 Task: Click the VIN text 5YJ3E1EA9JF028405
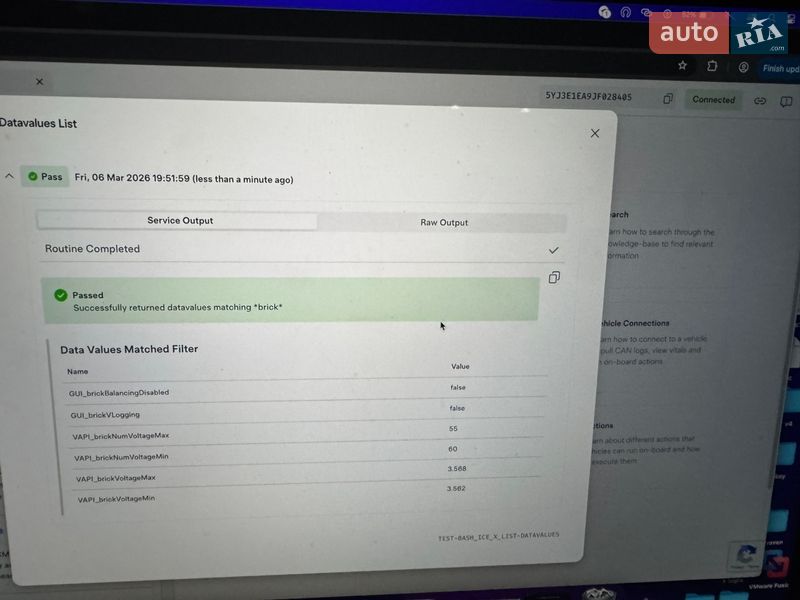(588, 97)
